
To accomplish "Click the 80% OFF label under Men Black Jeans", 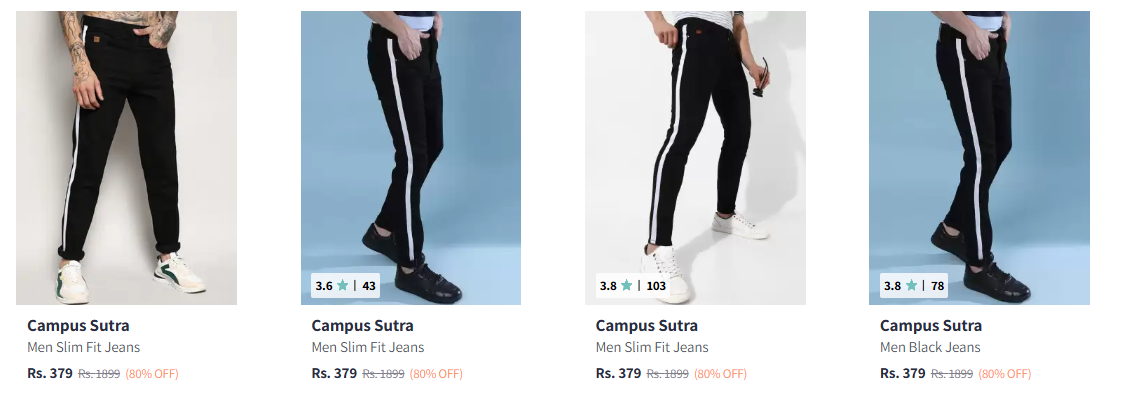I will (x=1004, y=374).
